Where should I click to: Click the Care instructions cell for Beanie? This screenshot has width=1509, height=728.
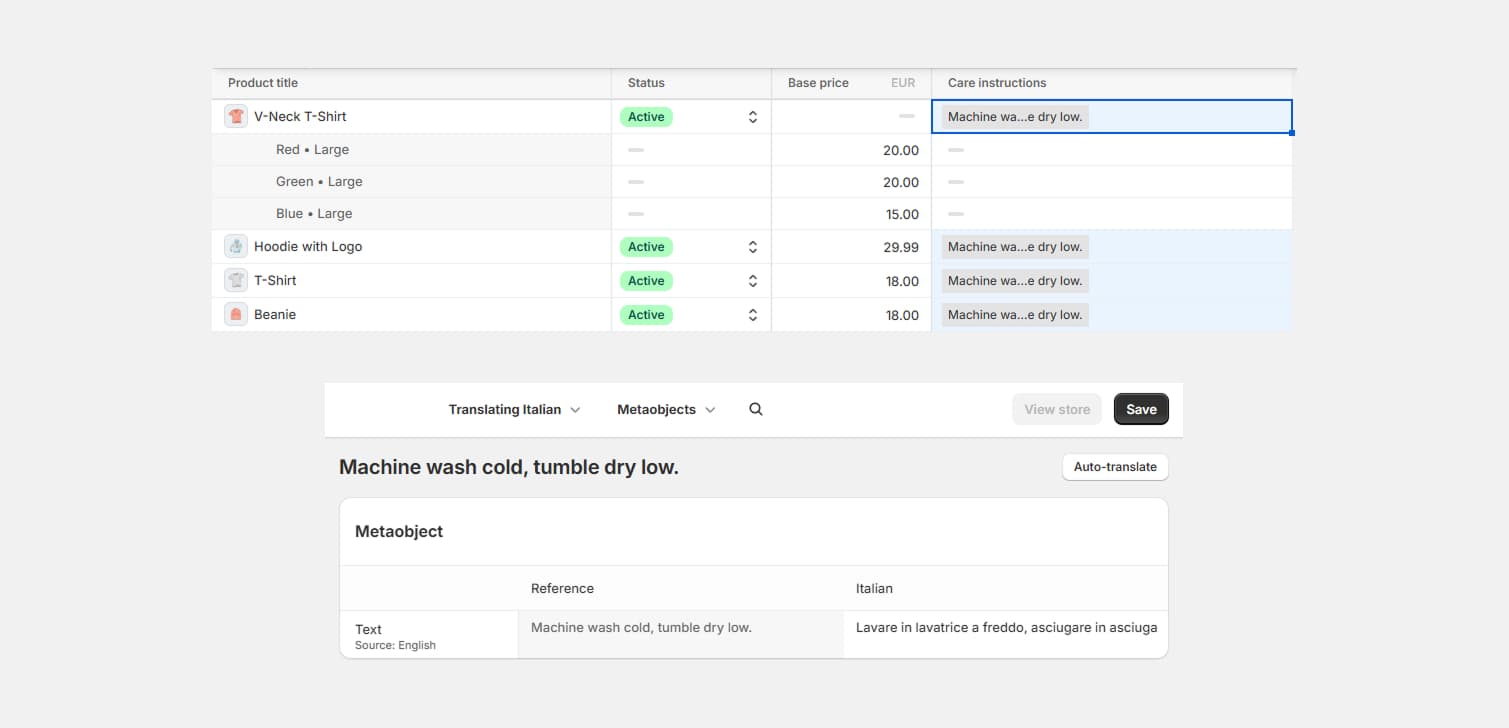pos(1014,314)
